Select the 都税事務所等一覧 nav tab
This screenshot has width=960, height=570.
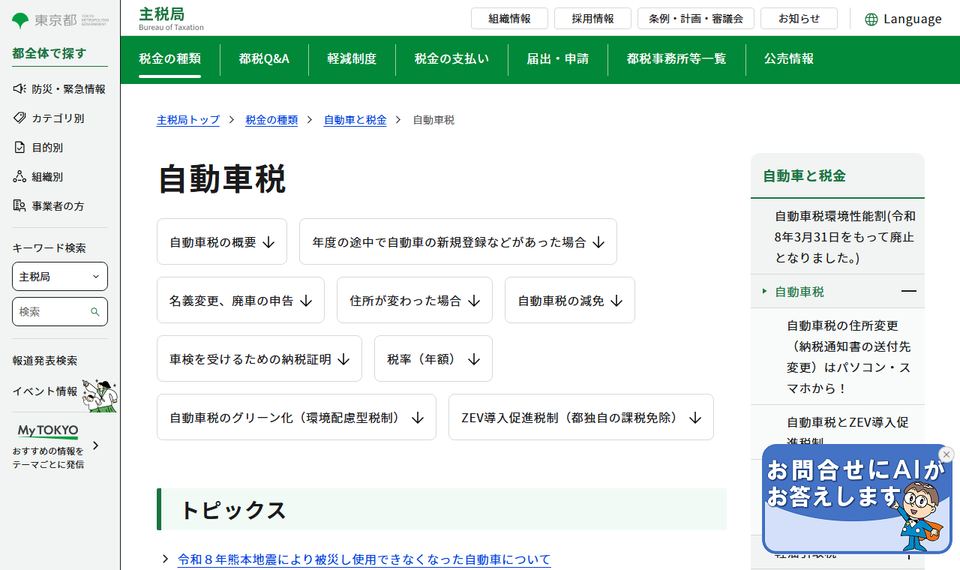pos(676,59)
